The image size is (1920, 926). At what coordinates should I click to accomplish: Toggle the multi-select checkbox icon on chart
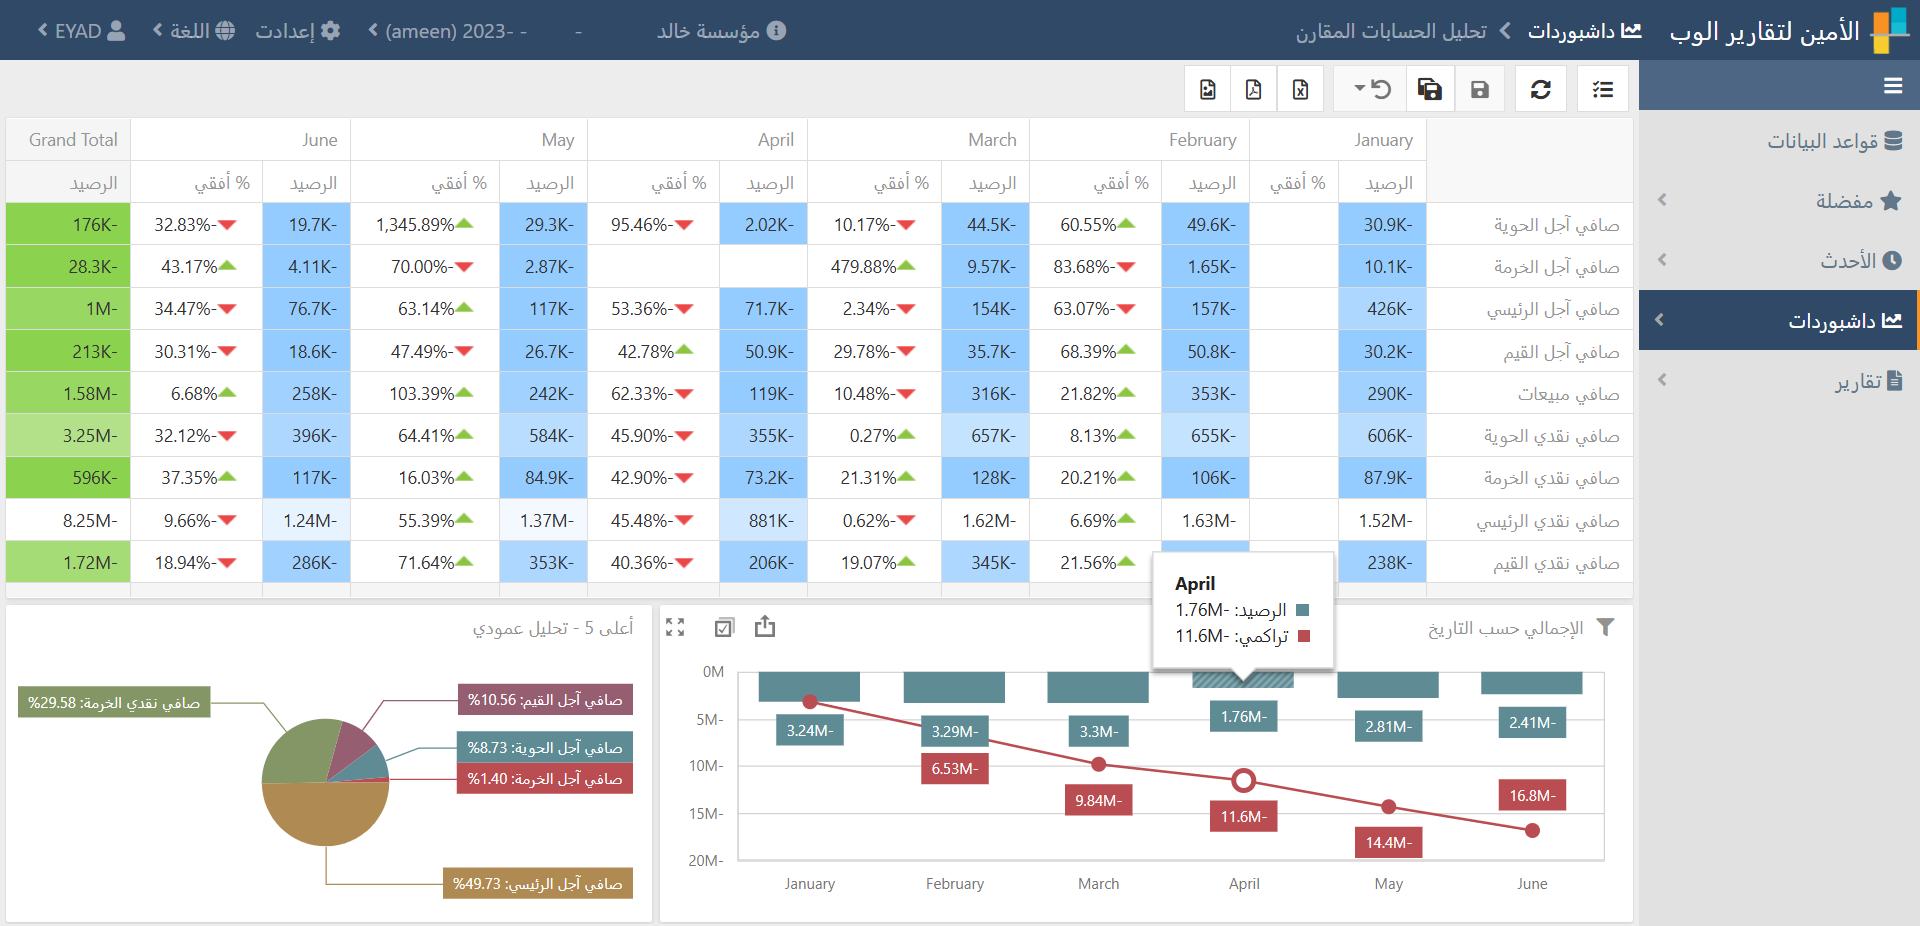point(724,627)
